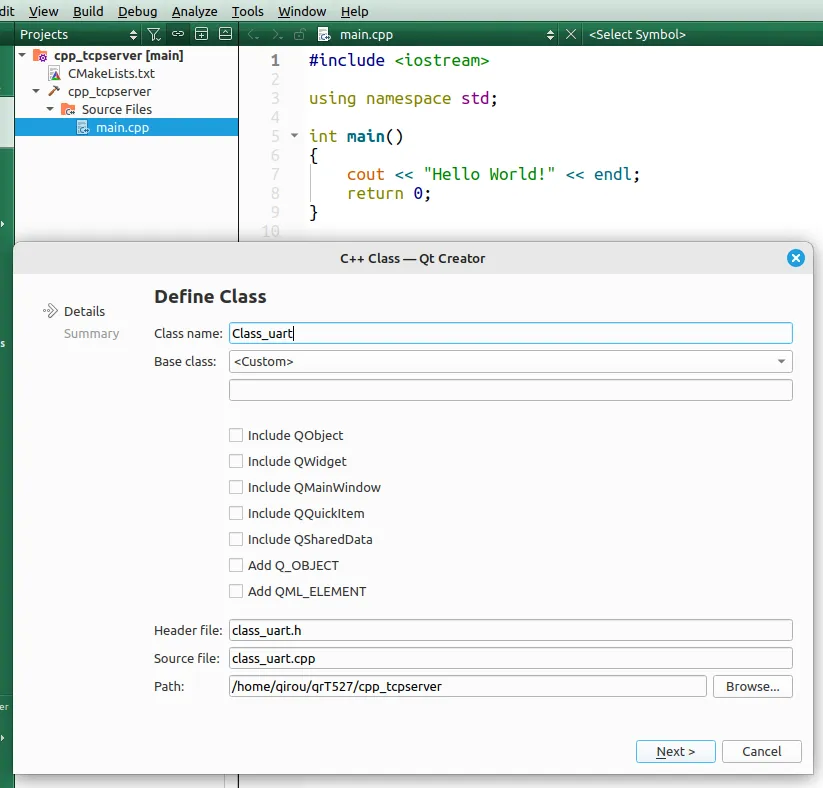Toggle Add QML_ELEMENT checkbox
The height and width of the screenshot is (788, 823).
pyautogui.click(x=236, y=591)
